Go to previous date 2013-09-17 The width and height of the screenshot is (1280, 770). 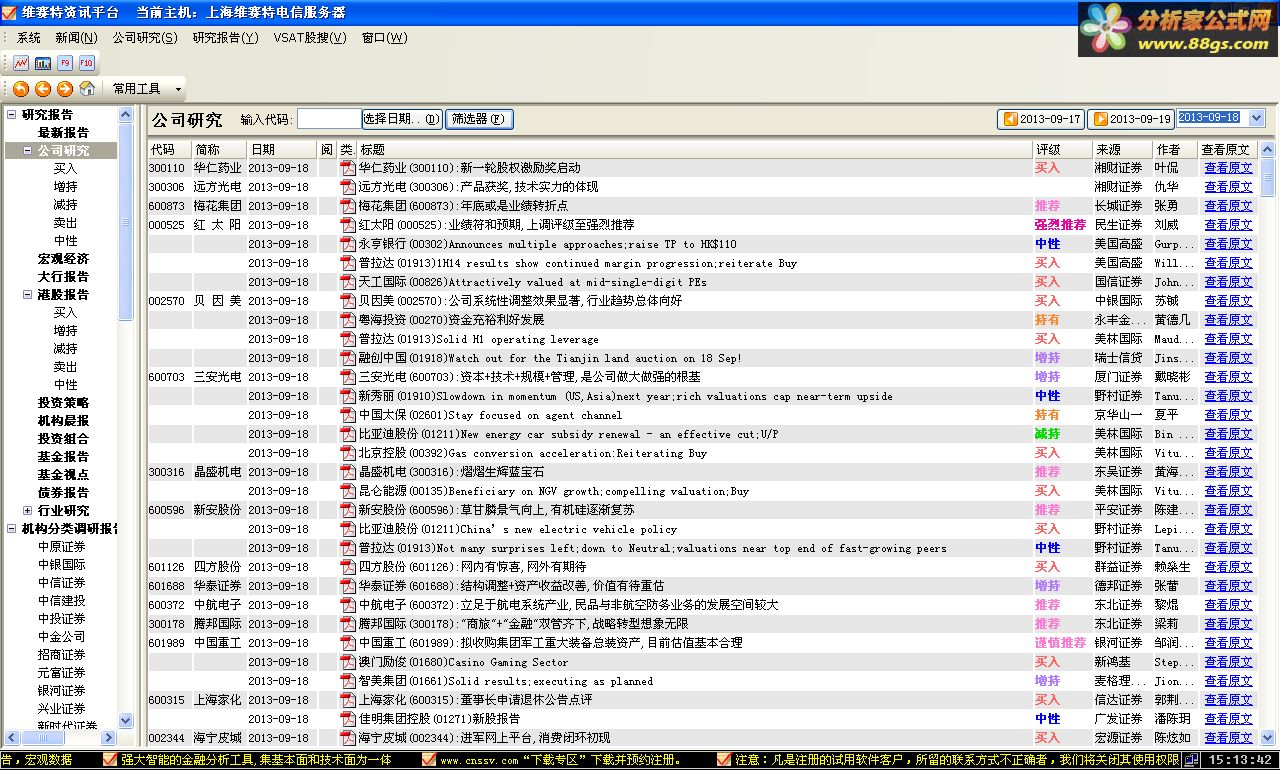click(1041, 119)
